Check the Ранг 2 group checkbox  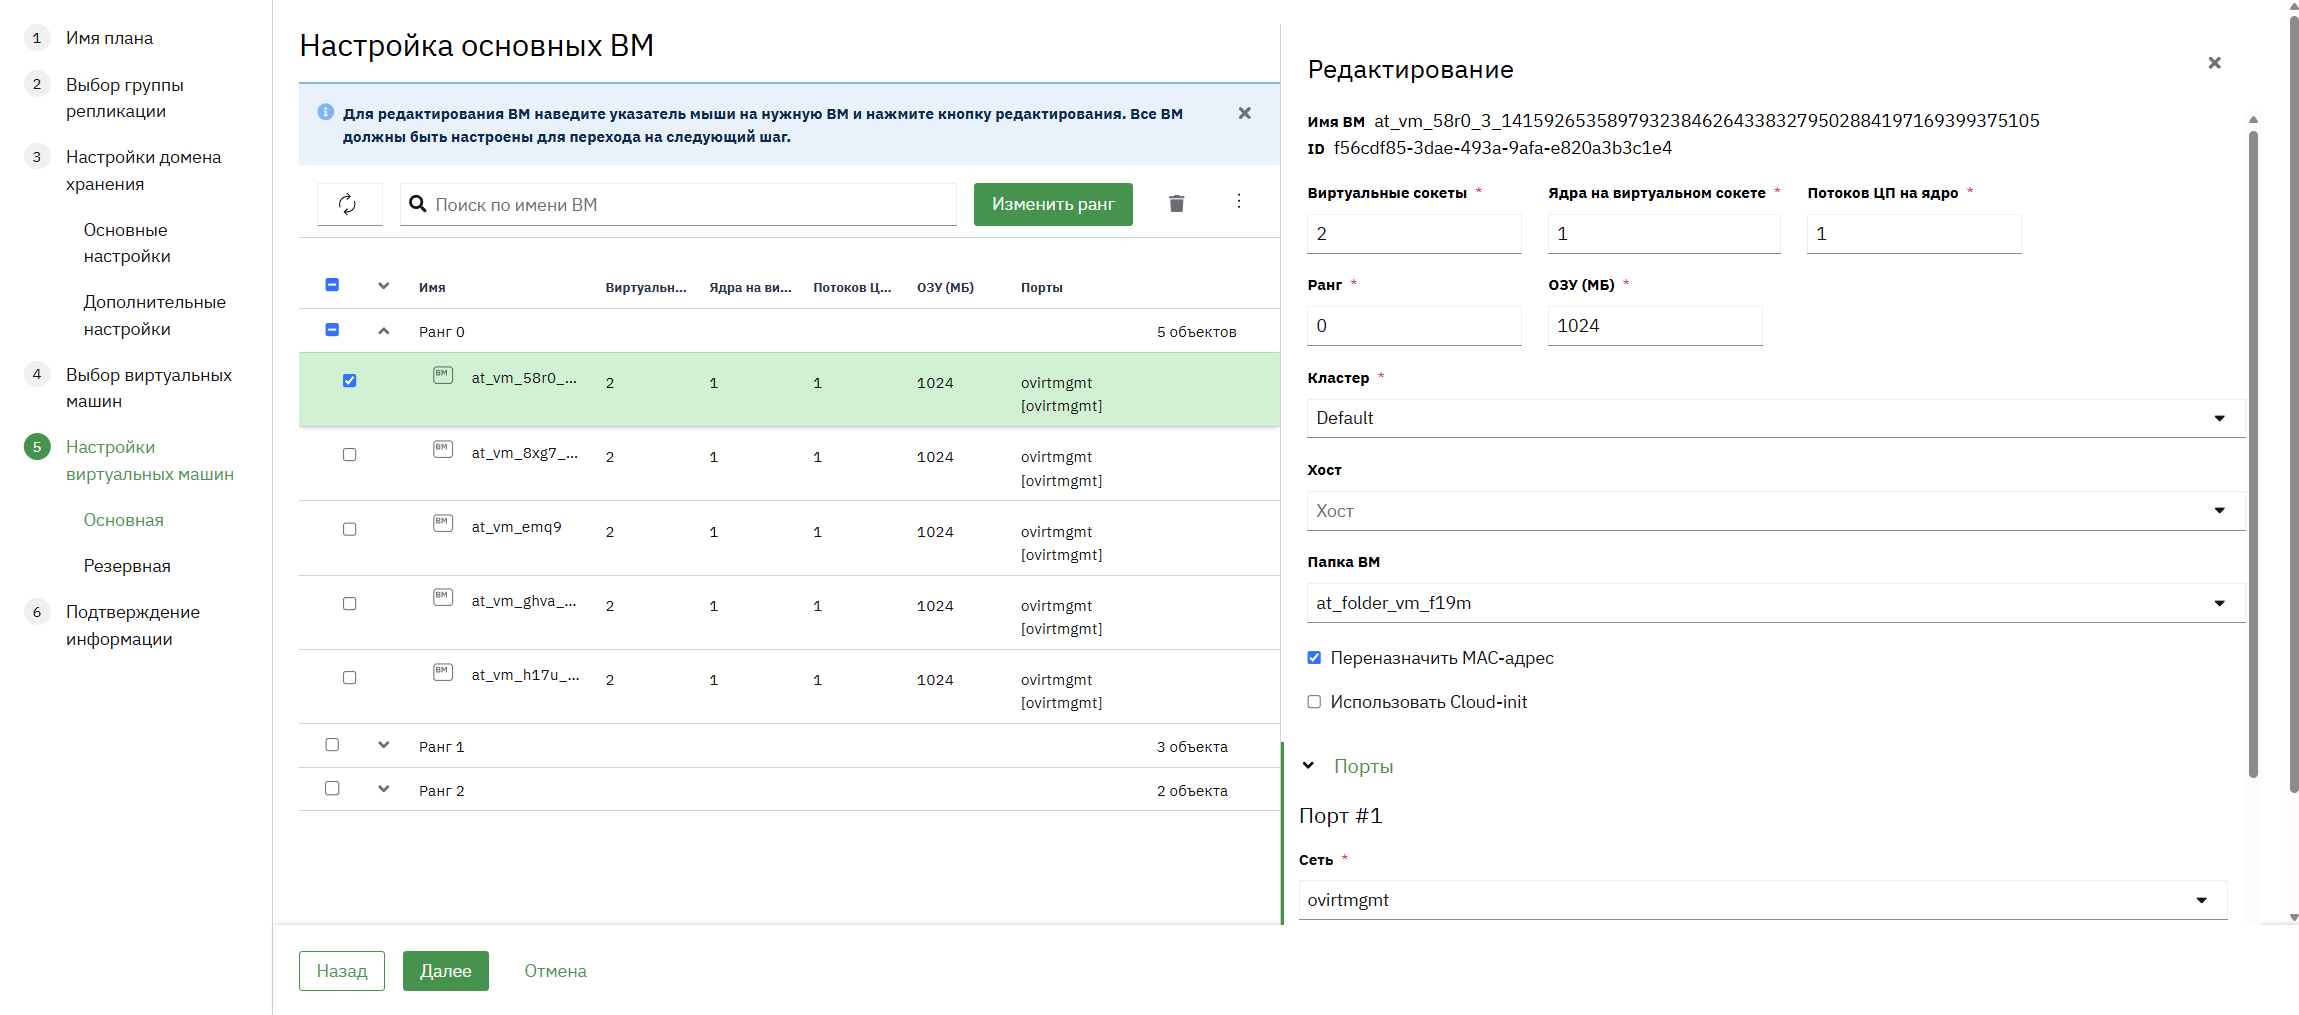(332, 789)
